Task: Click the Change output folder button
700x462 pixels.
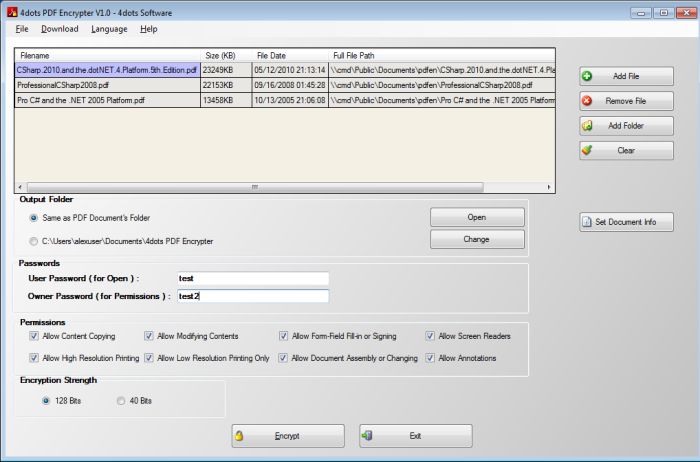Action: point(477,239)
